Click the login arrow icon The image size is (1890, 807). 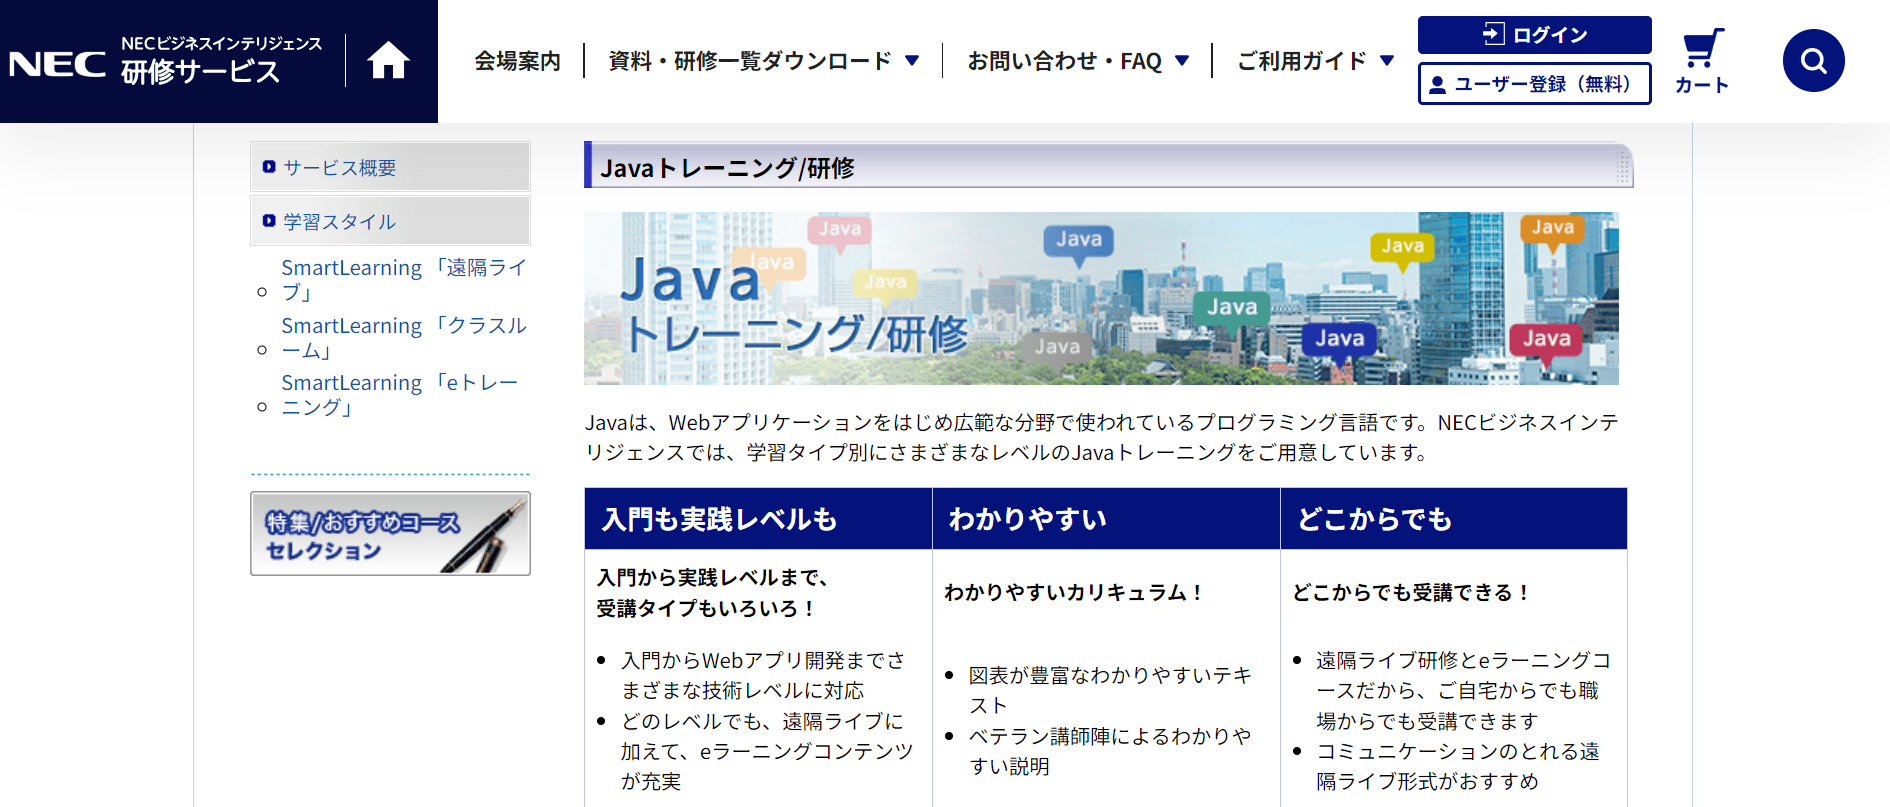(x=1493, y=34)
